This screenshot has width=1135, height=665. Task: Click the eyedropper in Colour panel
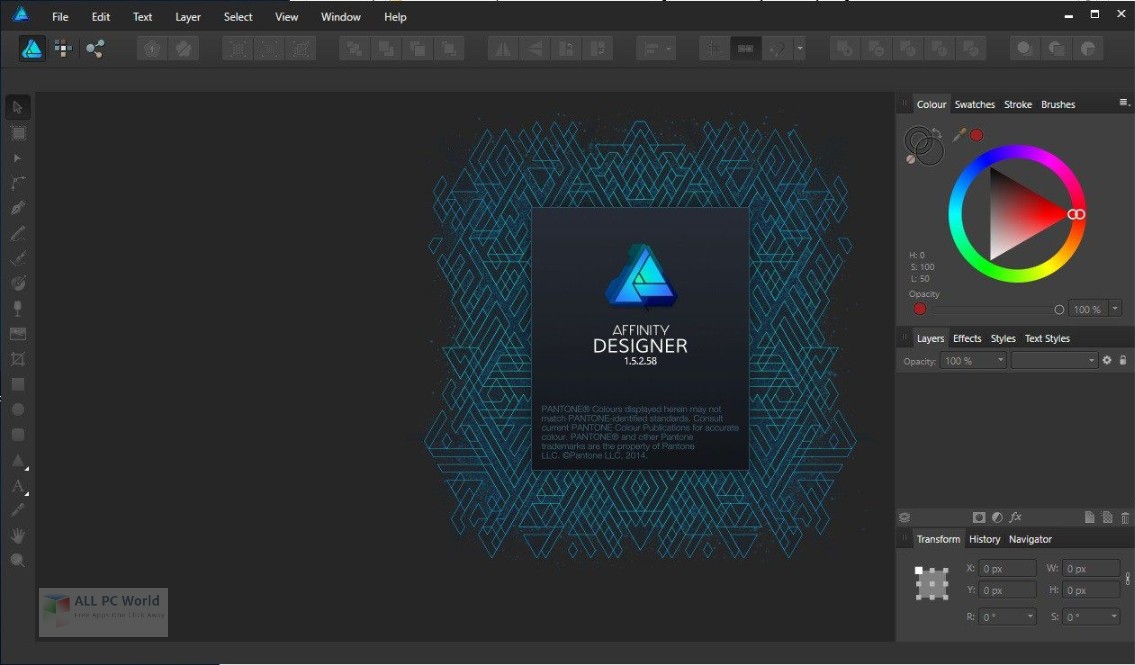tap(959, 135)
